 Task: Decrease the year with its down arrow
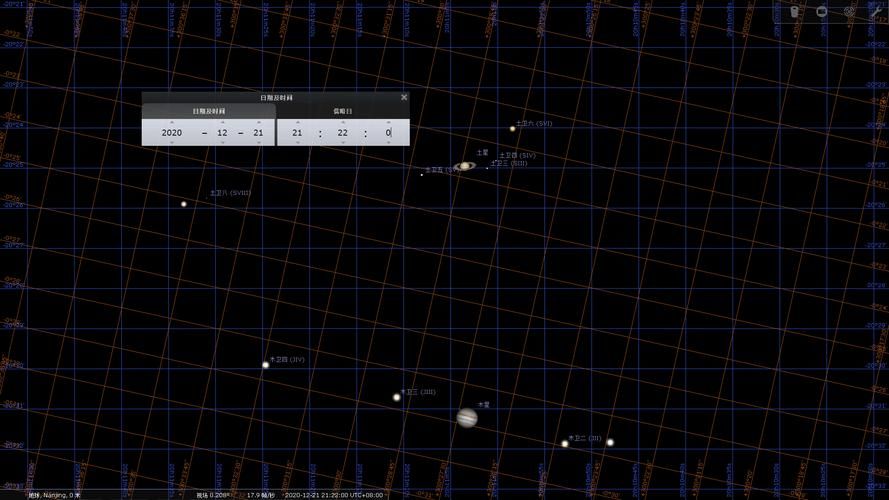click(x=172, y=143)
